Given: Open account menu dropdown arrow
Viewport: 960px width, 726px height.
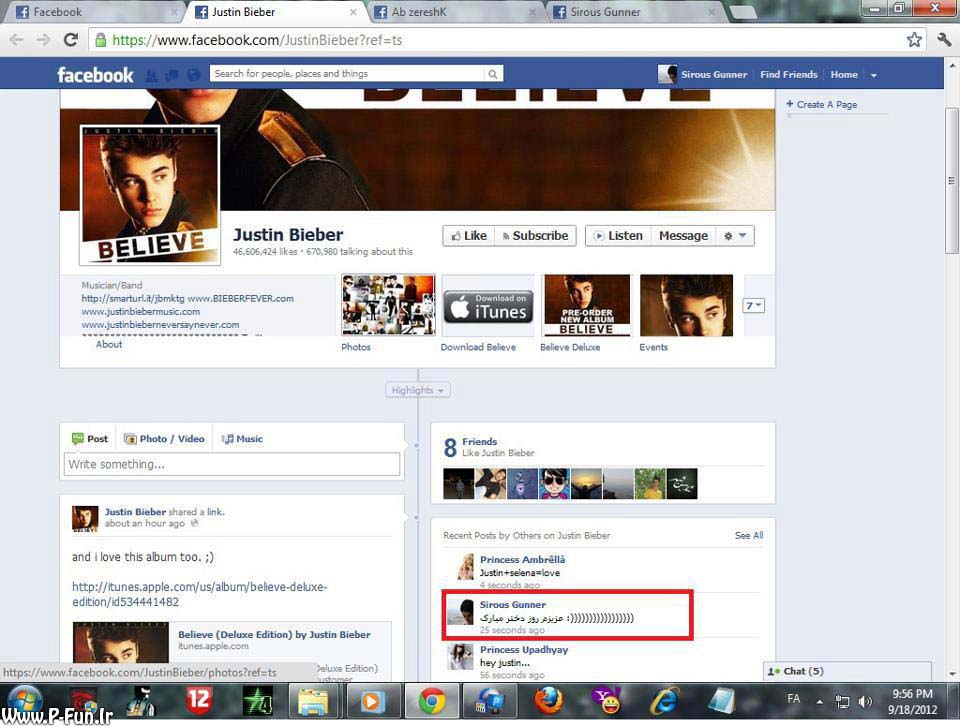Looking at the screenshot, I should [874, 75].
